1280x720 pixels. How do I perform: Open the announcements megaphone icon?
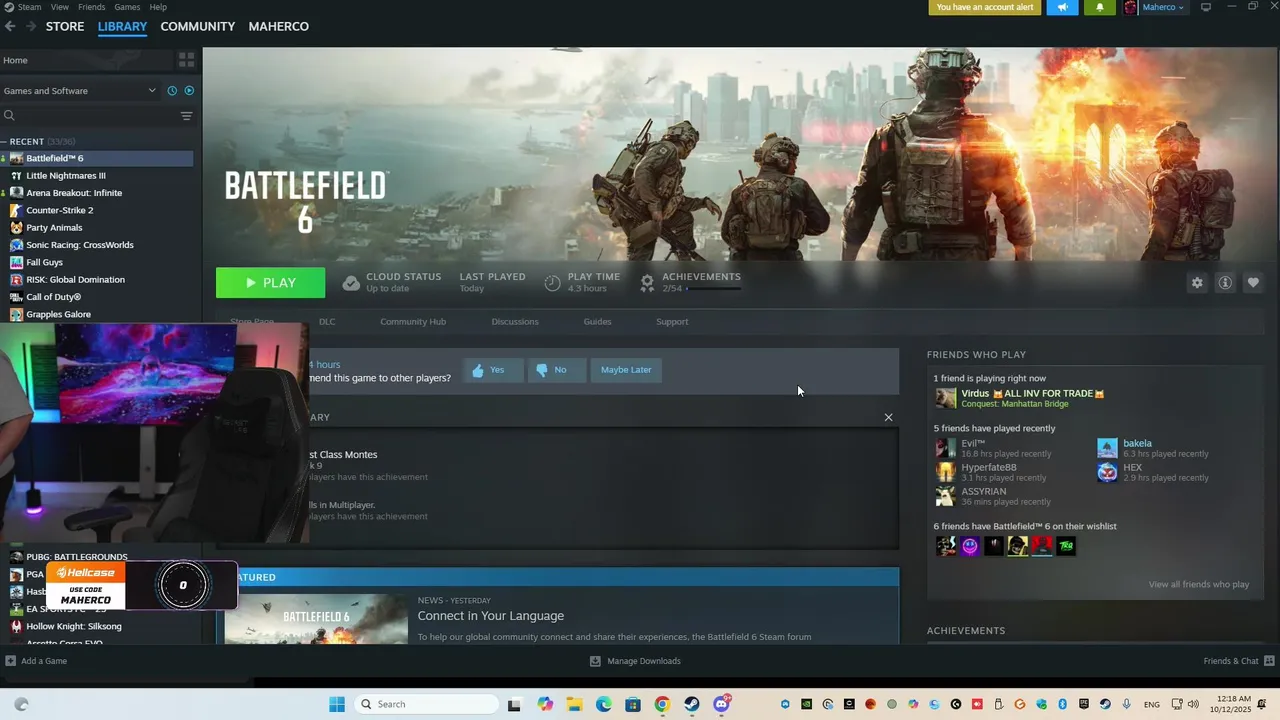[1063, 7]
